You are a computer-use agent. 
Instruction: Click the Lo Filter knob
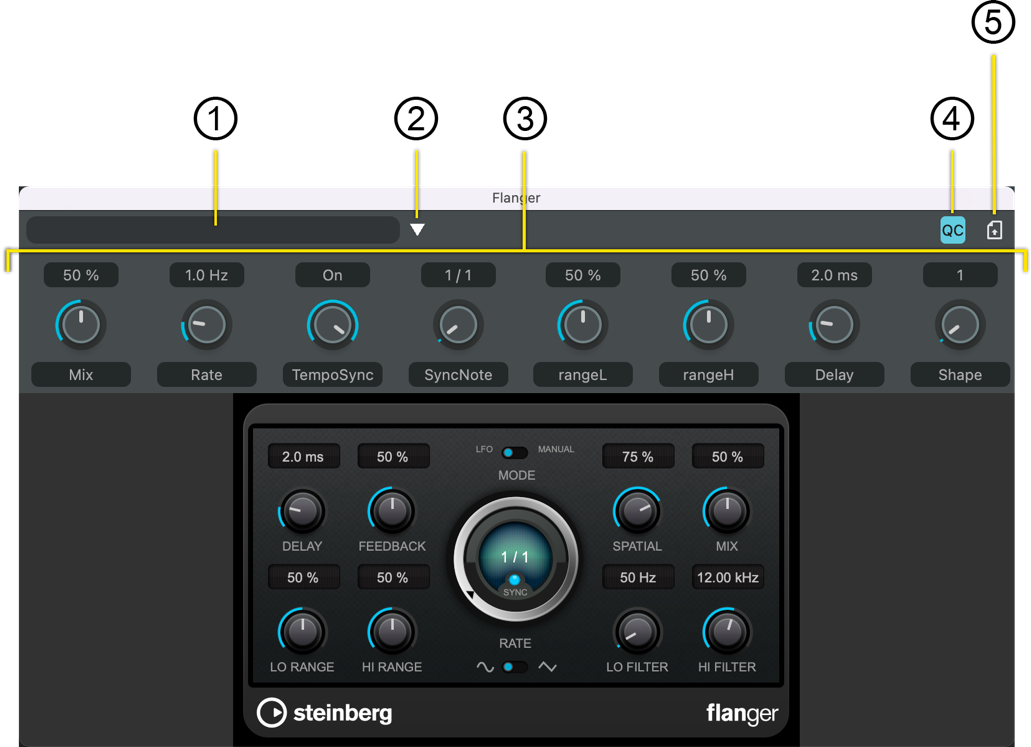pos(637,632)
